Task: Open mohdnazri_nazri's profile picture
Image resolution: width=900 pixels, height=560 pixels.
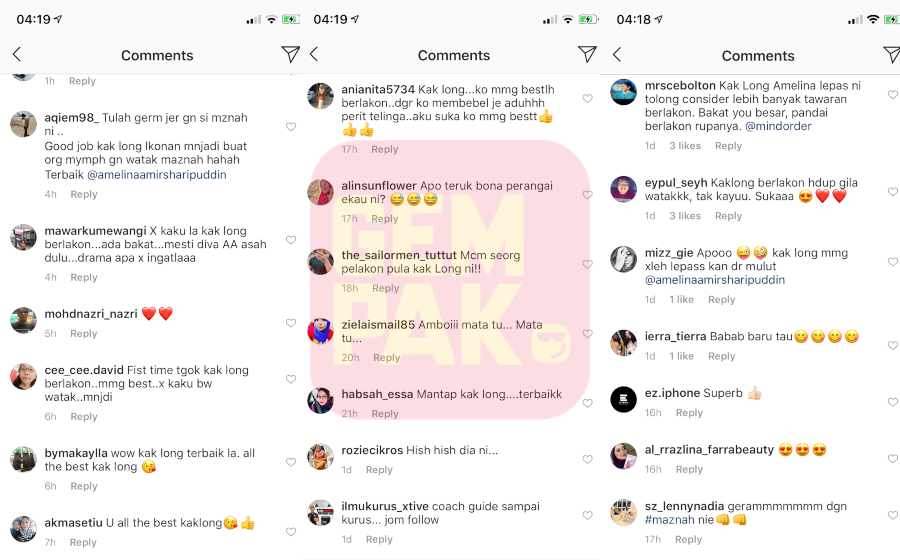Action: [x=24, y=320]
